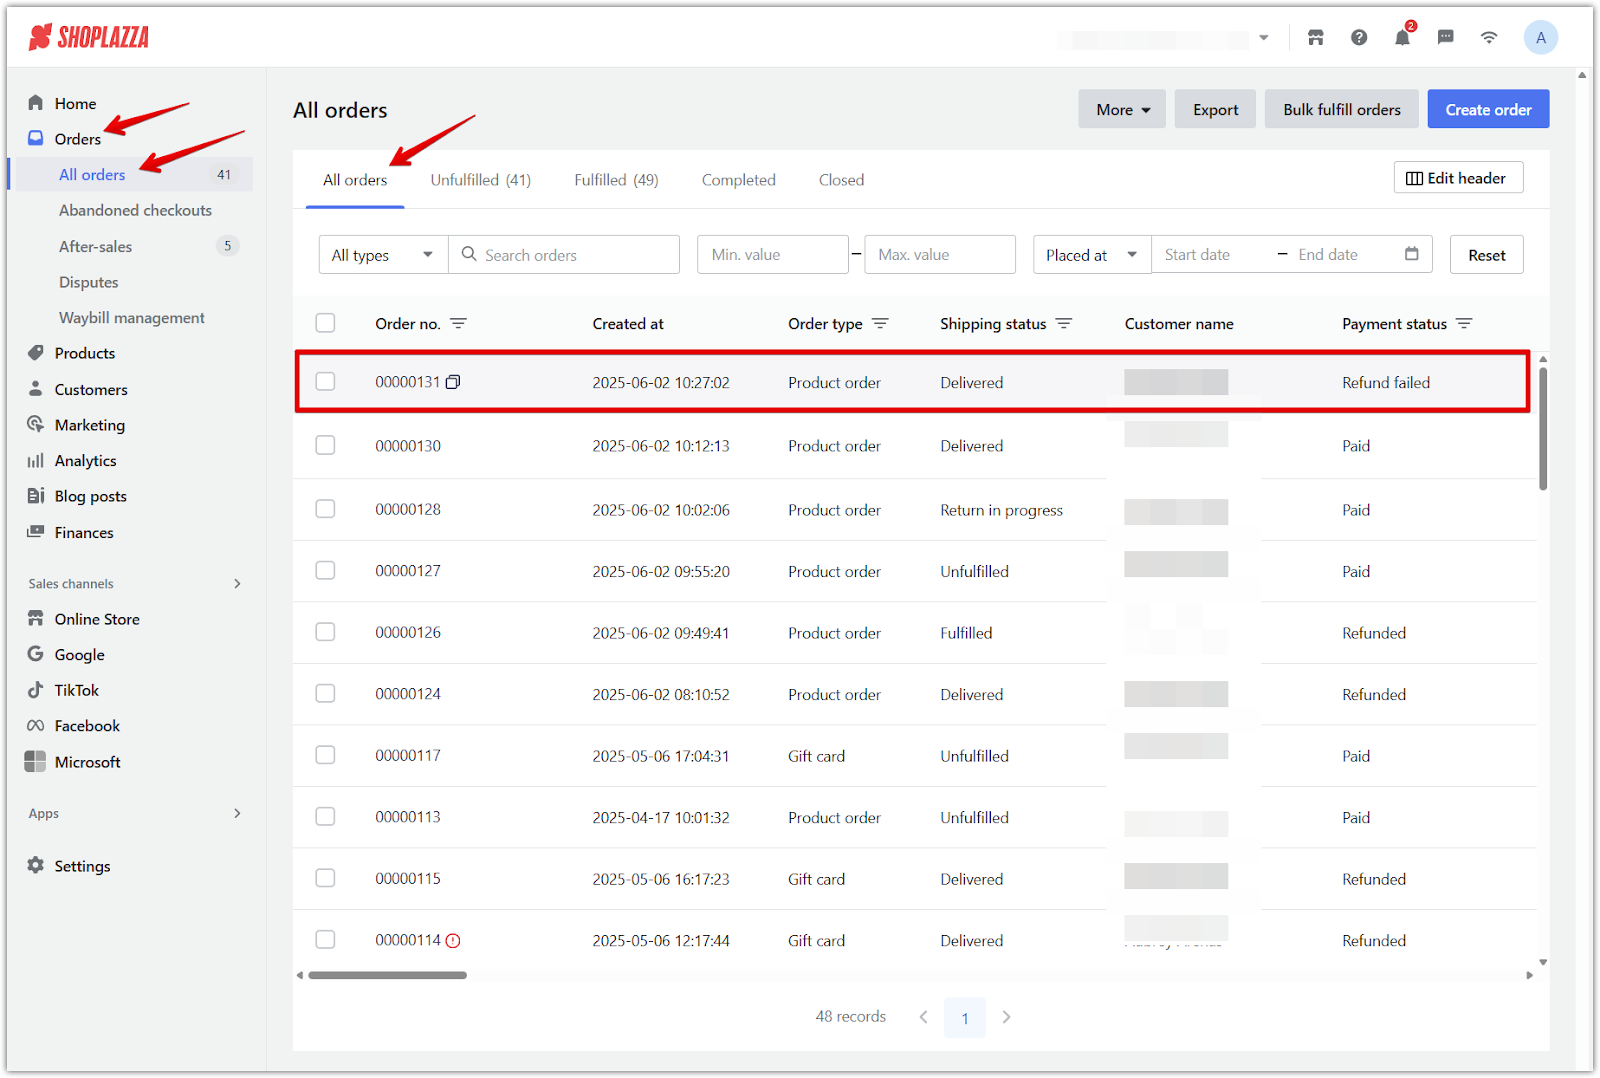Screen dimensions: 1600x1078
Task: Click the Shoplazza logo
Action: click(89, 38)
